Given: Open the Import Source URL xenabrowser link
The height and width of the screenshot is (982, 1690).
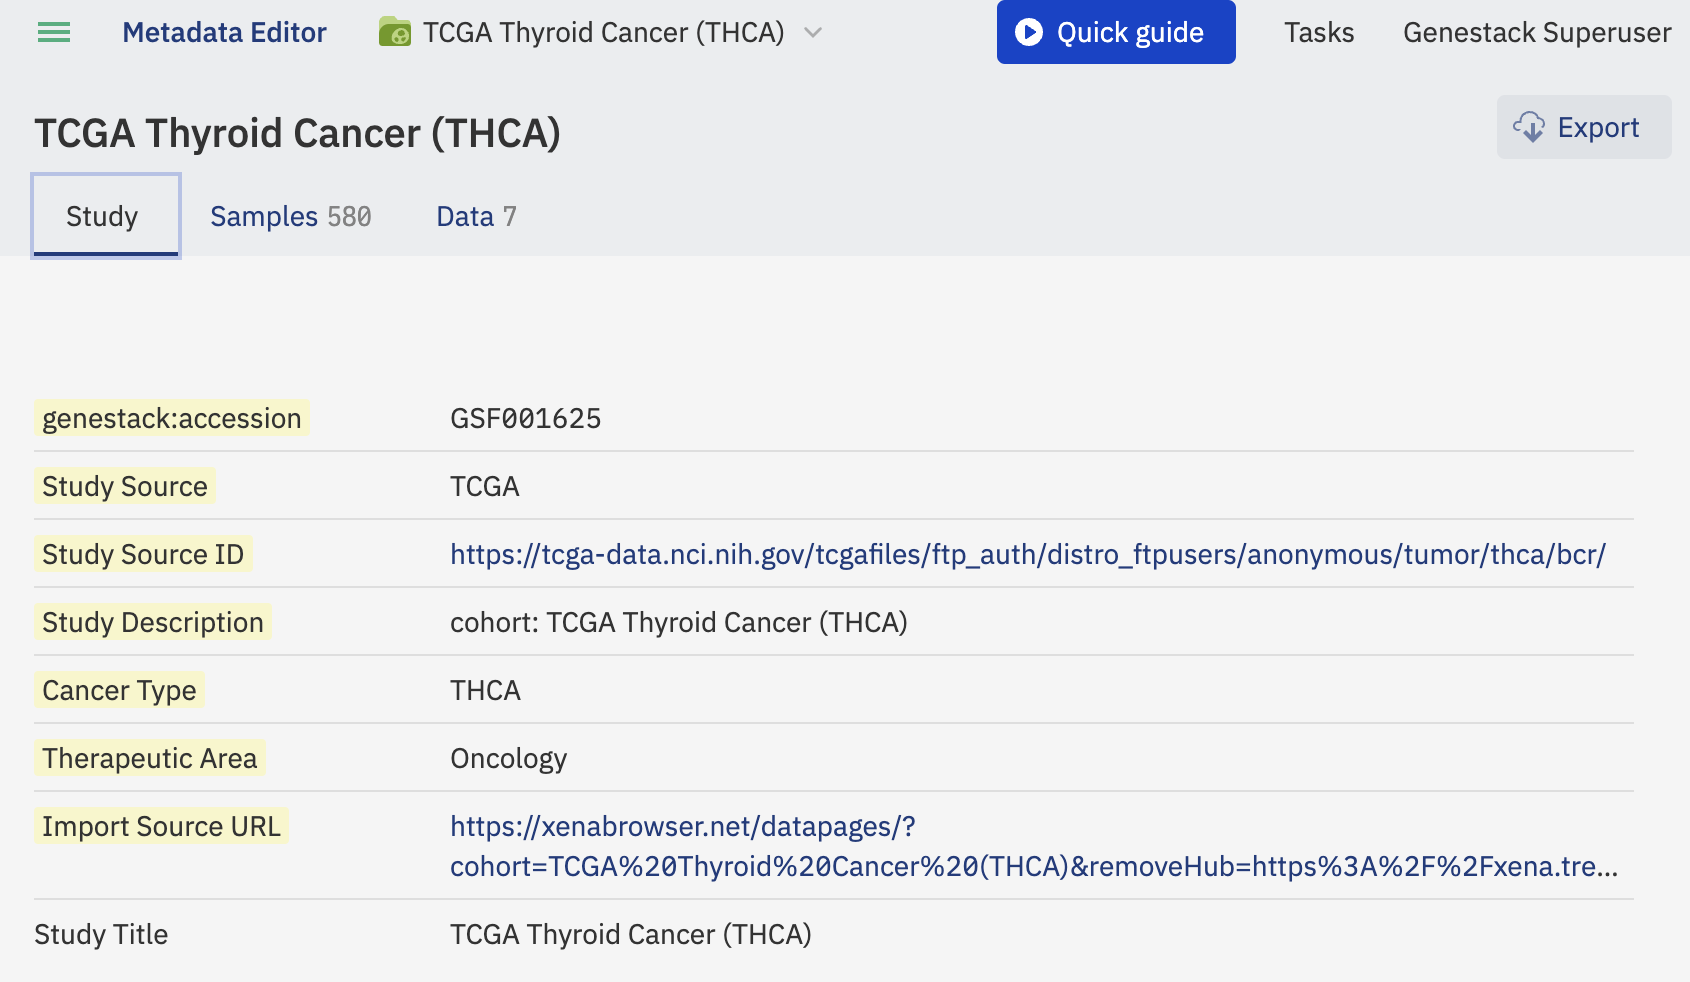Looking at the screenshot, I should click(x=1034, y=846).
